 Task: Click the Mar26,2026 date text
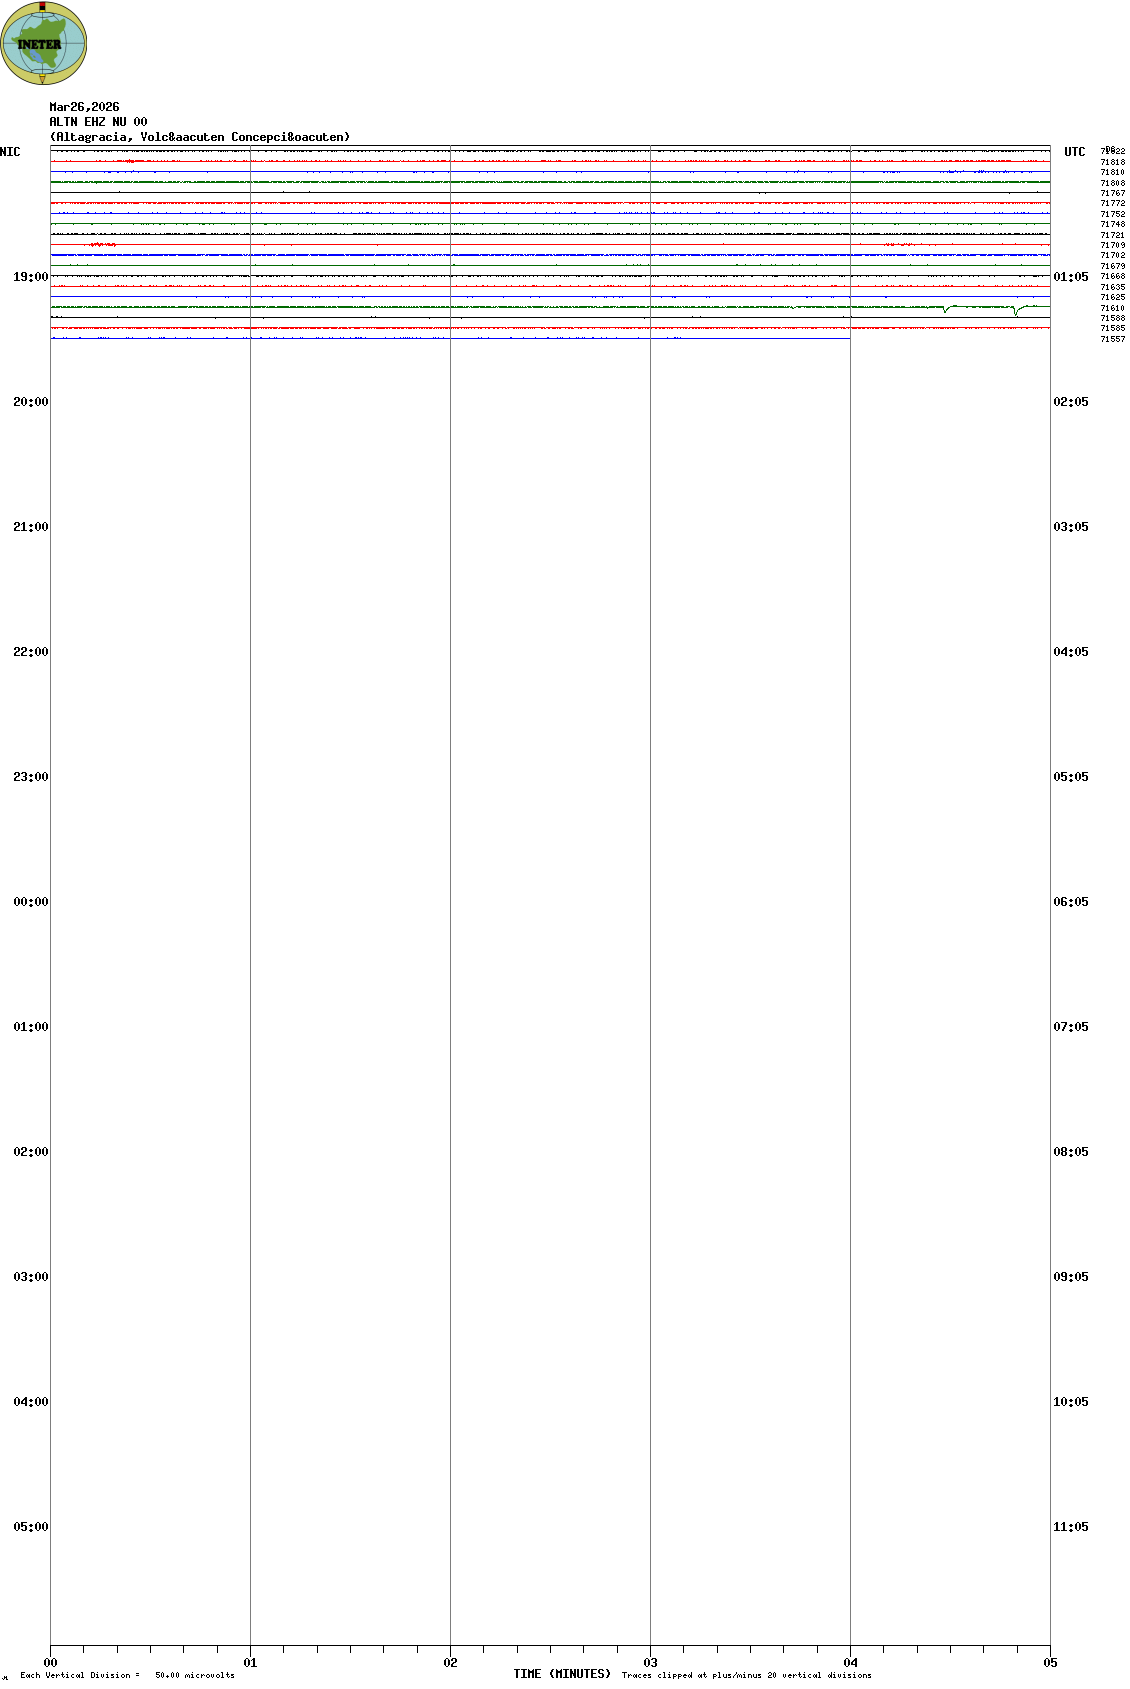click(x=84, y=107)
